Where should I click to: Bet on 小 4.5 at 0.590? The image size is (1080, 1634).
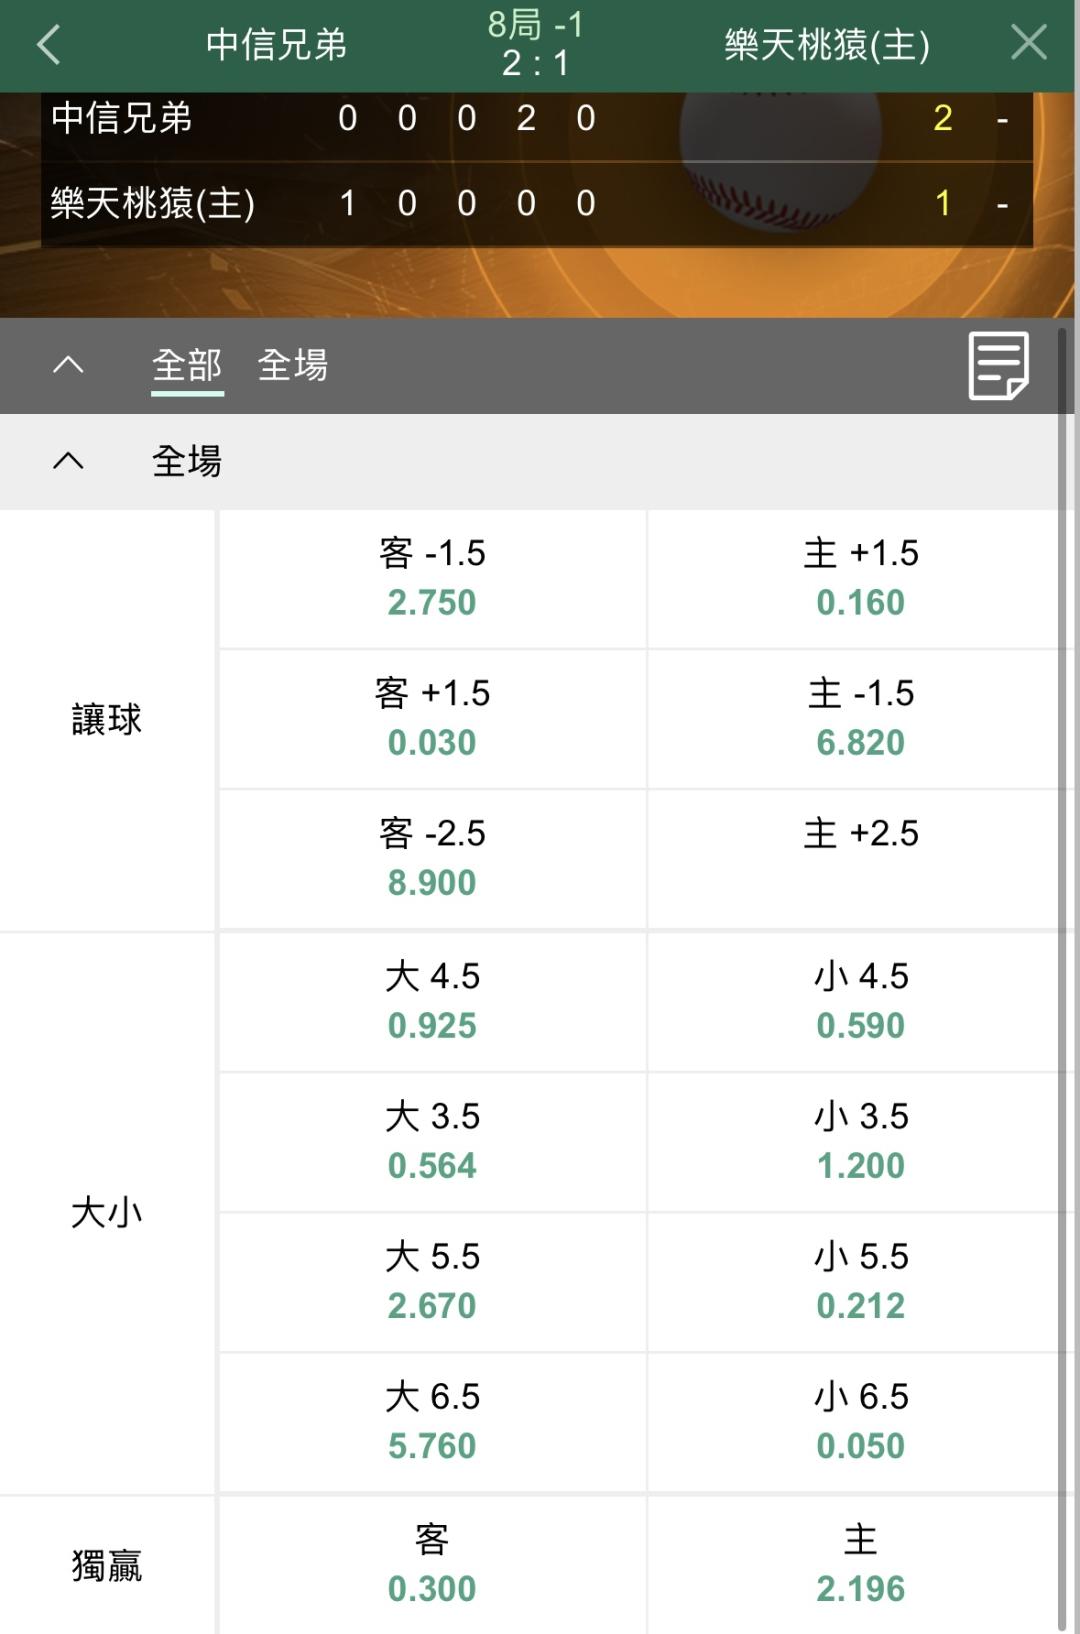pos(860,1001)
